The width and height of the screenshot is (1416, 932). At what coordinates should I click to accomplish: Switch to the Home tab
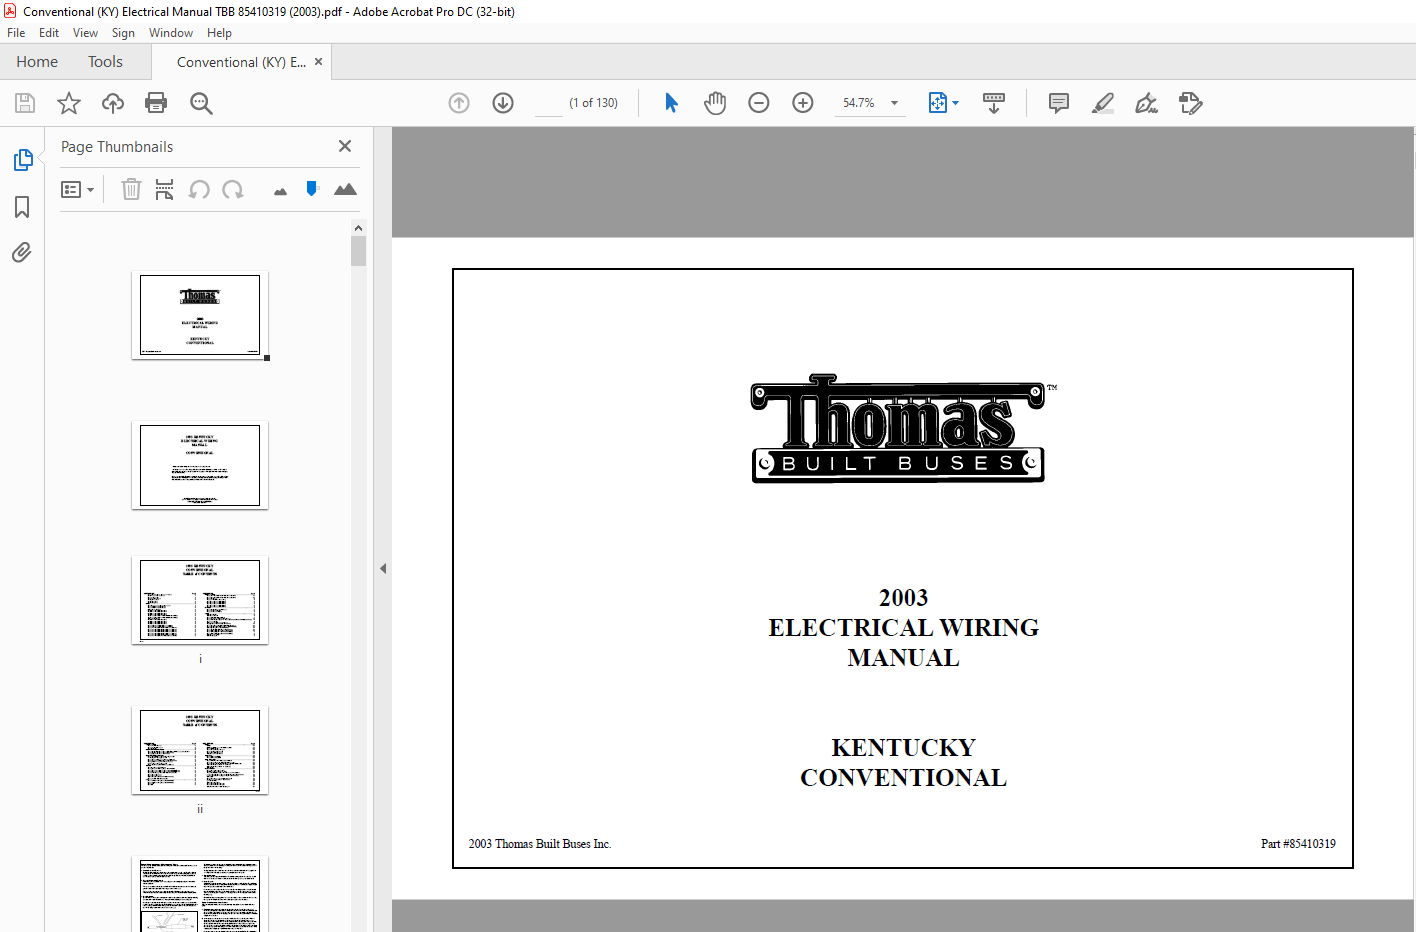37,62
